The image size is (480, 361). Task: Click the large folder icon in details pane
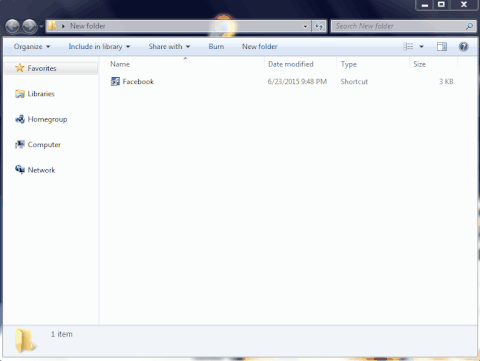[x=25, y=340]
